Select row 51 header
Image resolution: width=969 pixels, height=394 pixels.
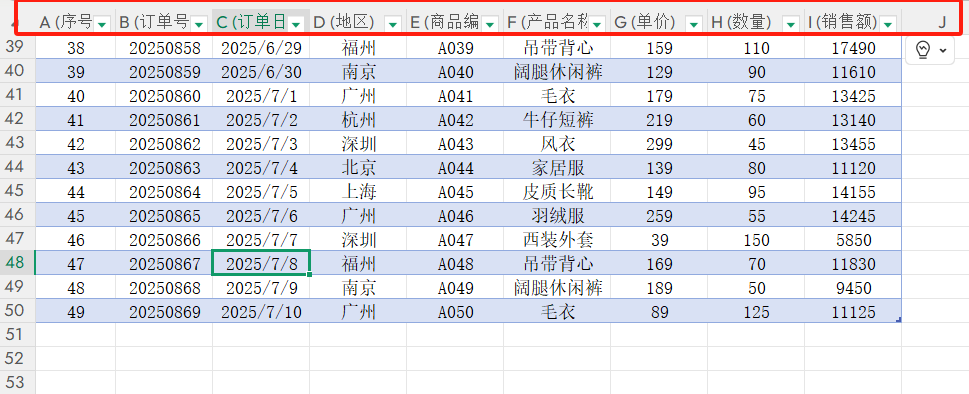[17, 334]
